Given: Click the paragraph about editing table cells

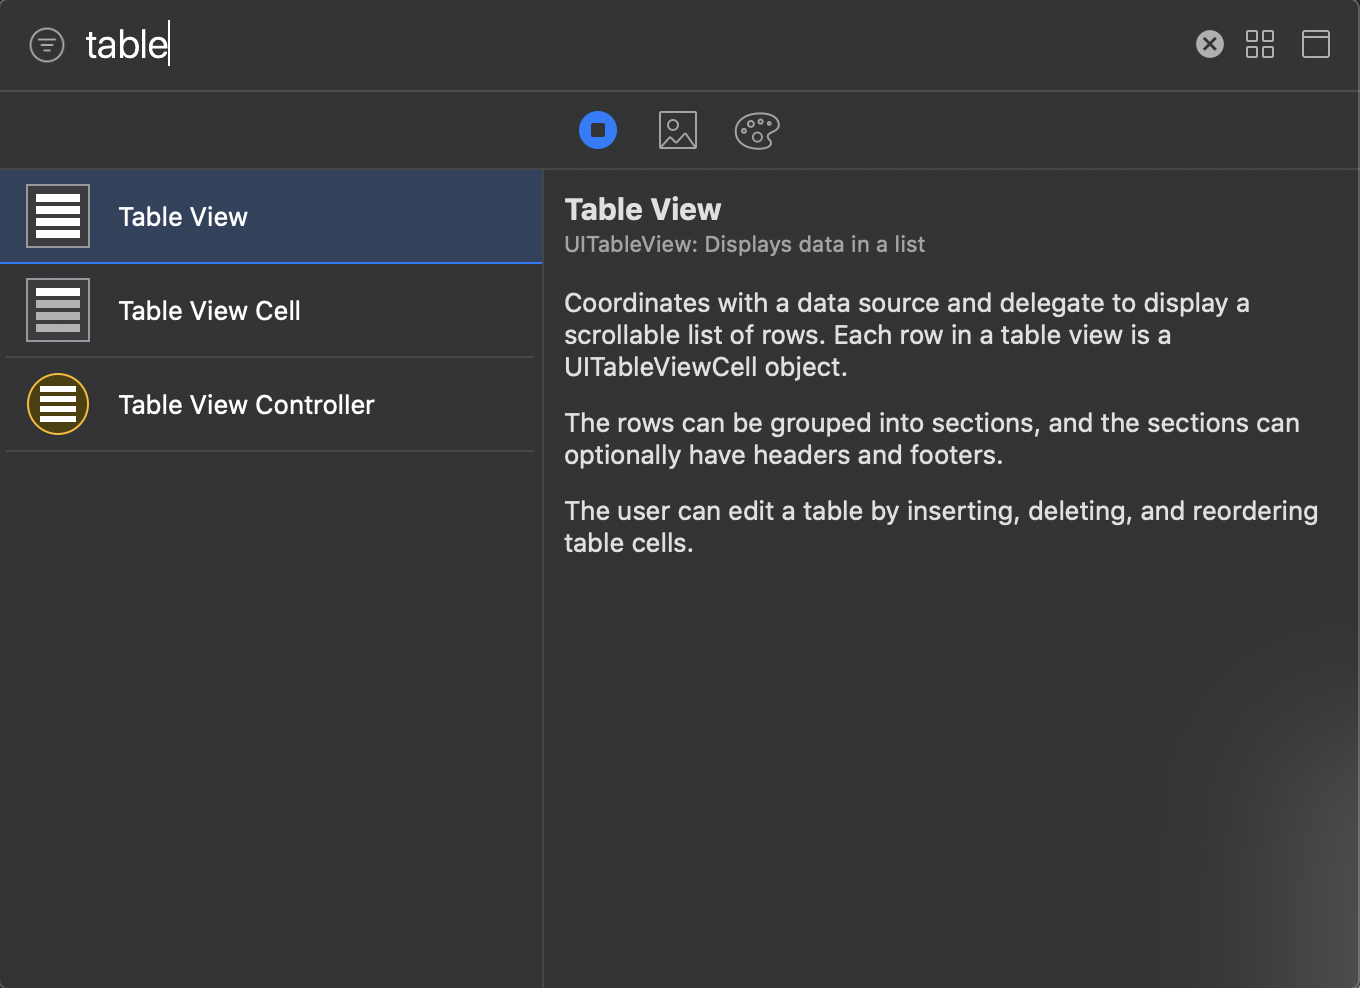Looking at the screenshot, I should pyautogui.click(x=940, y=527).
